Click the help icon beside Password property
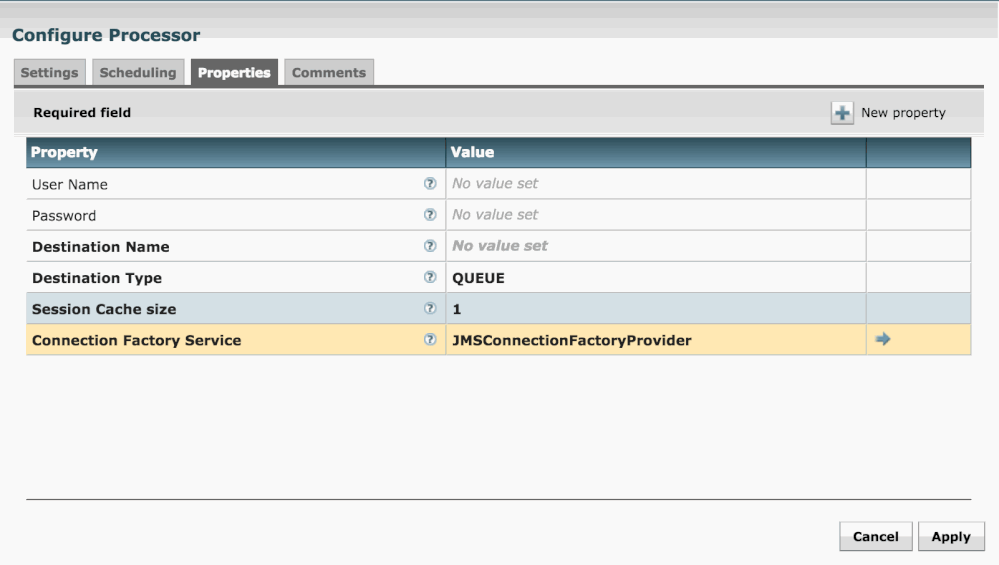999x565 pixels. point(430,215)
